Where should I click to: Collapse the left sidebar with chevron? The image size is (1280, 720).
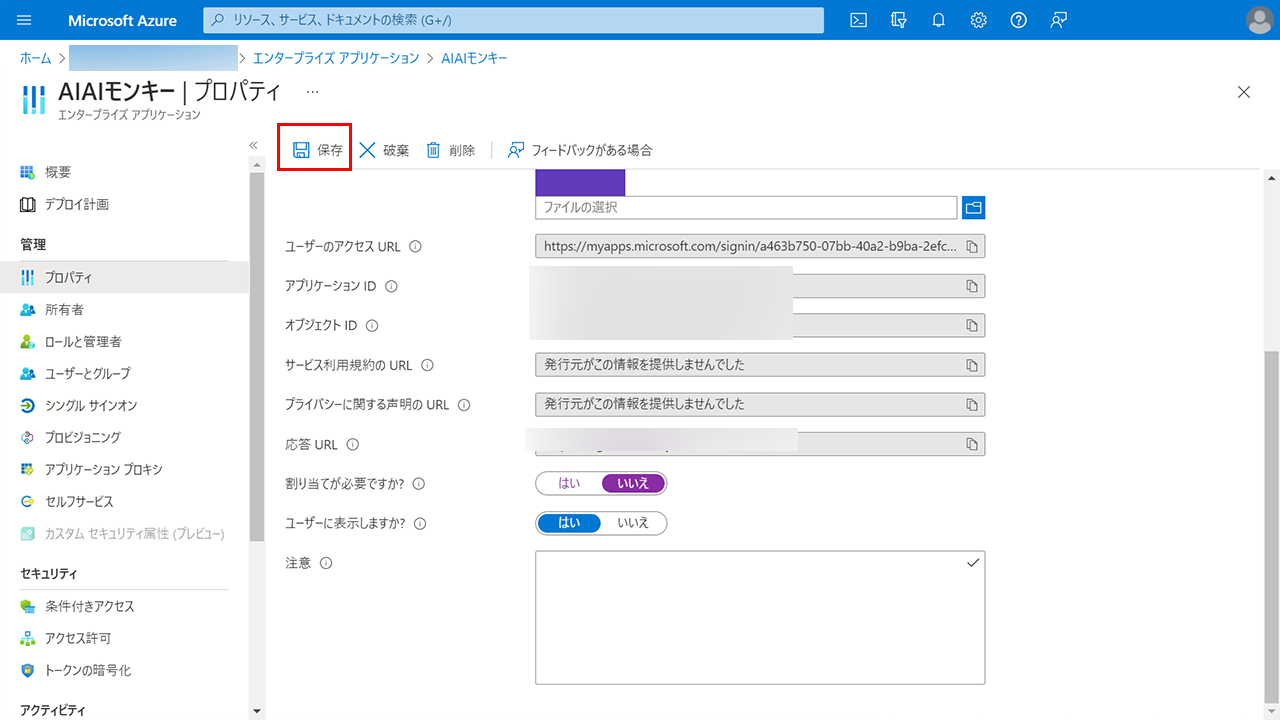254,145
